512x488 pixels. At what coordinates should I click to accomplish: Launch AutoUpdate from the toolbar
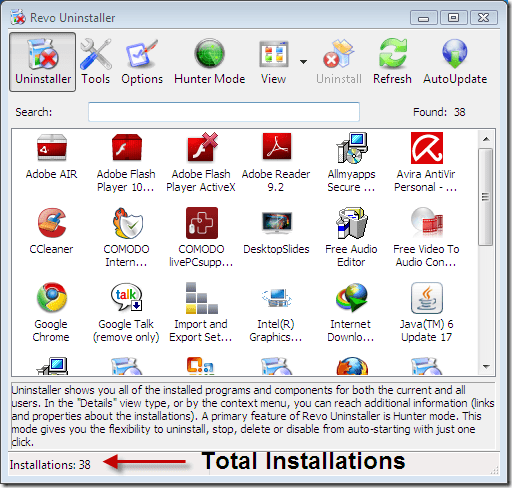[x=455, y=62]
